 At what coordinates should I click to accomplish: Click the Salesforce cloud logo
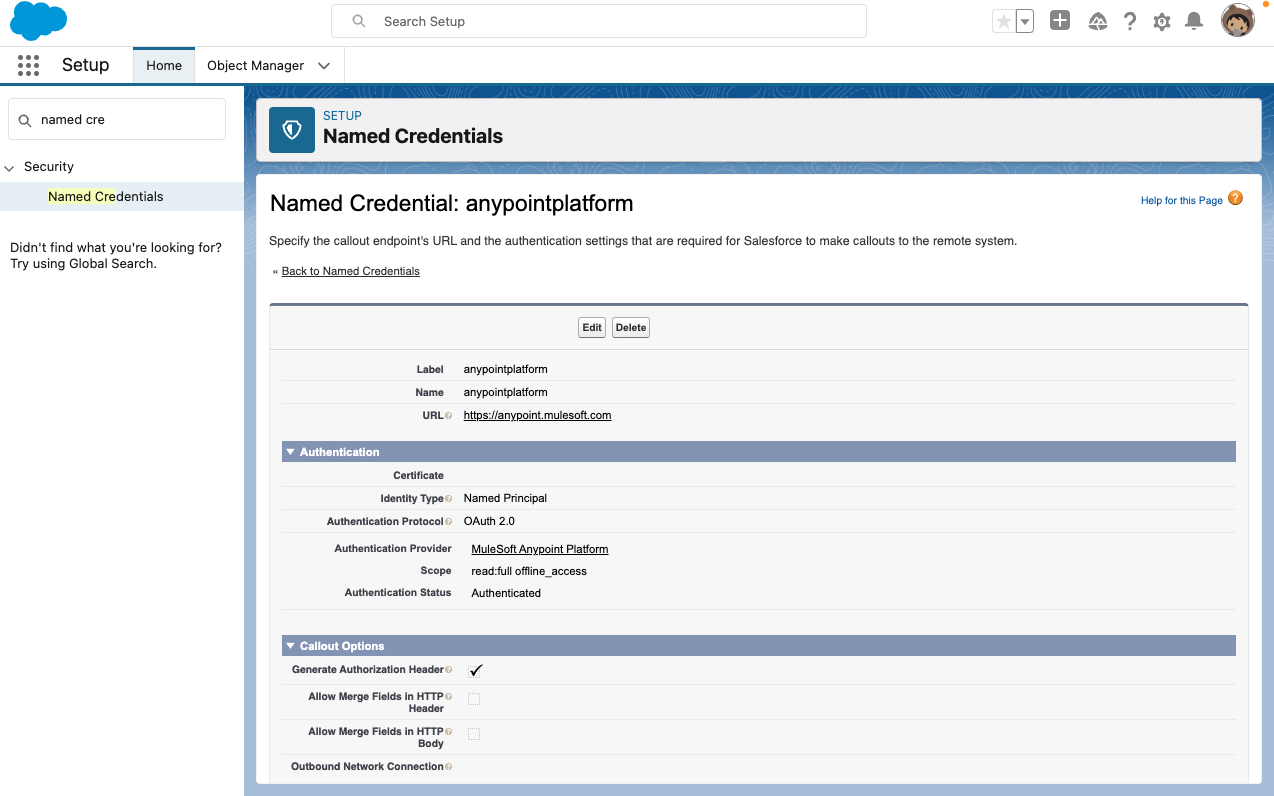(x=38, y=21)
